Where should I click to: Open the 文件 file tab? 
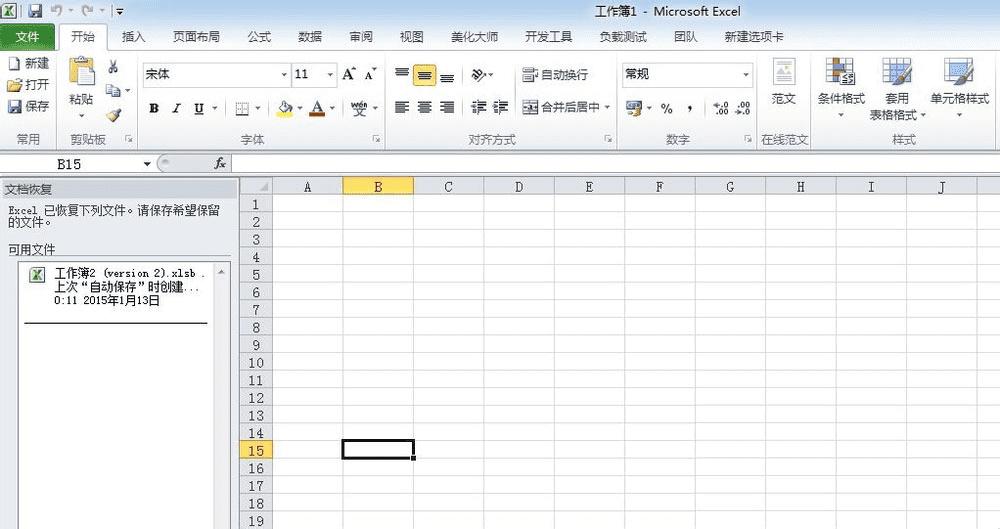27,37
